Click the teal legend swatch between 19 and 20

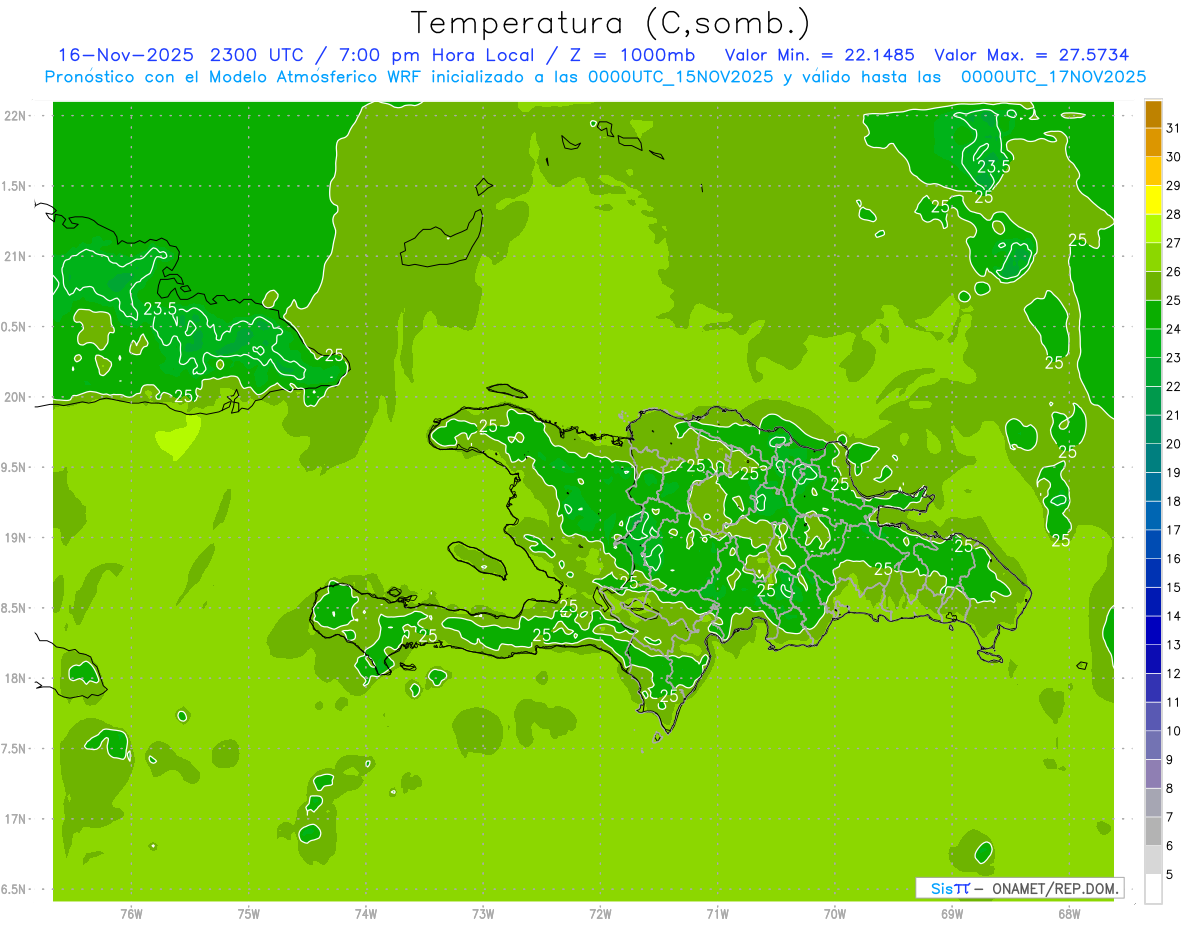coord(1153,459)
